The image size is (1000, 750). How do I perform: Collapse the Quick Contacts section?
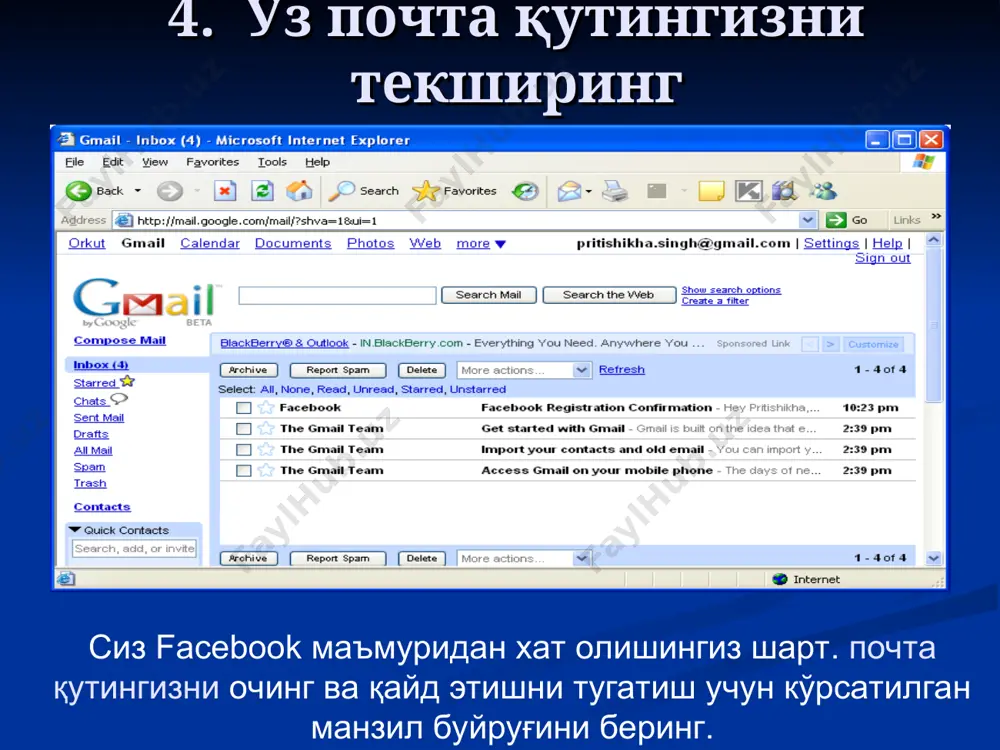point(75,530)
